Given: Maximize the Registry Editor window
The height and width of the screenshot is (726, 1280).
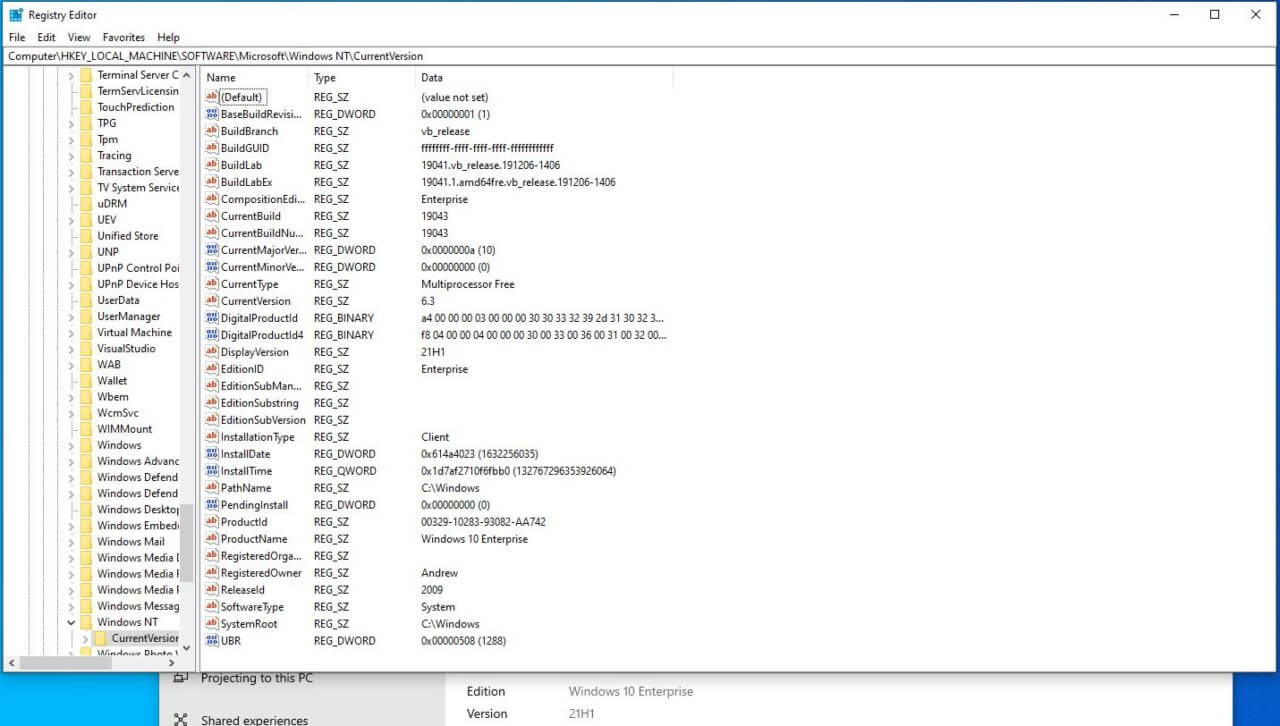Looking at the screenshot, I should click(x=1214, y=14).
